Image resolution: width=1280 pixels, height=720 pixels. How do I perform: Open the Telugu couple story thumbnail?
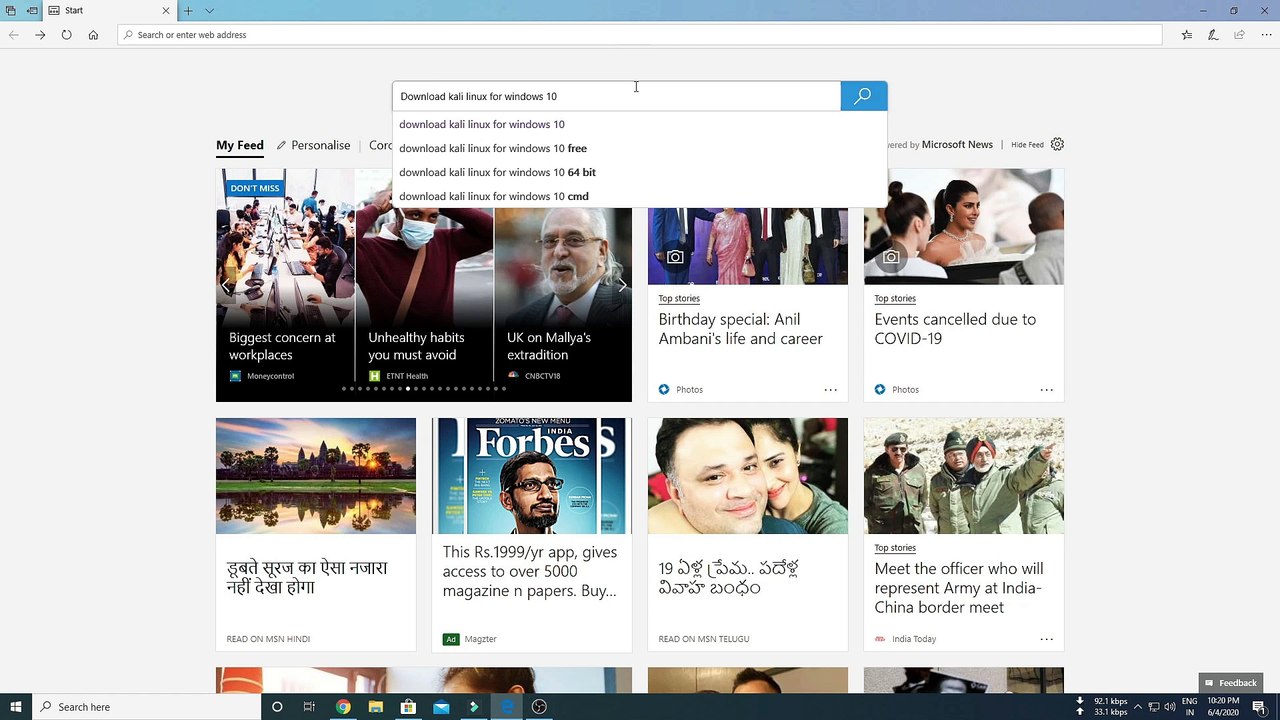coord(748,476)
